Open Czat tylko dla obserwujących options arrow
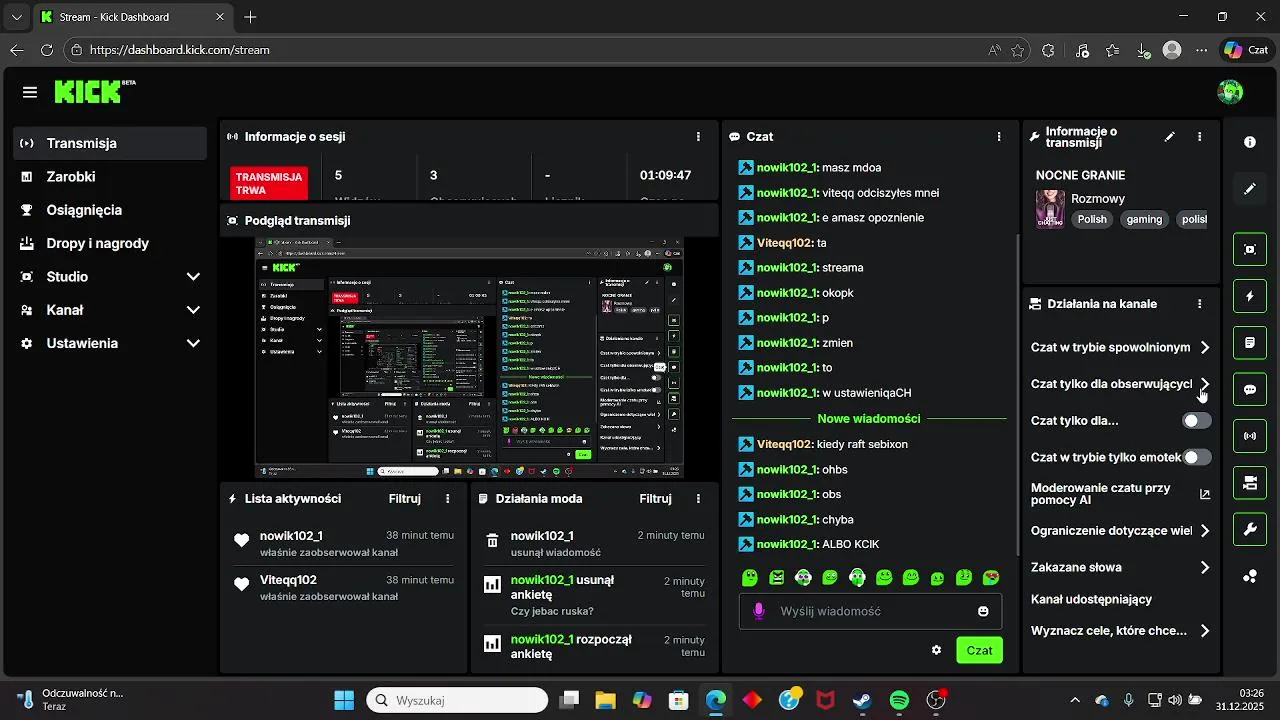Viewport: 1280px width, 720px height. click(1205, 384)
